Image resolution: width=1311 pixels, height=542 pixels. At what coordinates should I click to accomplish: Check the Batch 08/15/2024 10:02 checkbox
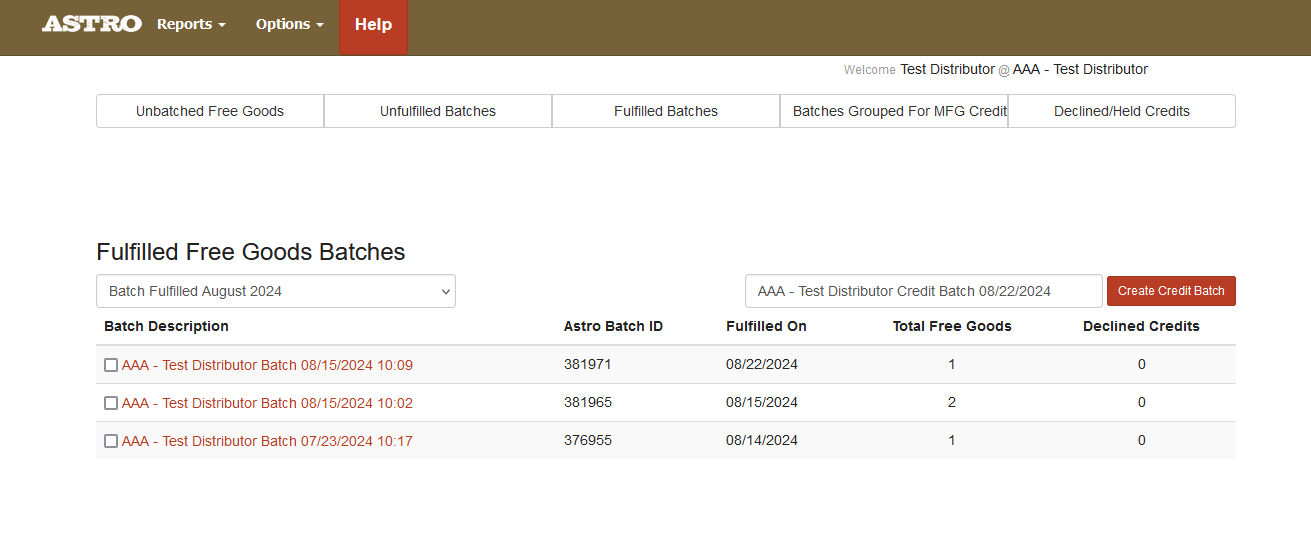111,403
